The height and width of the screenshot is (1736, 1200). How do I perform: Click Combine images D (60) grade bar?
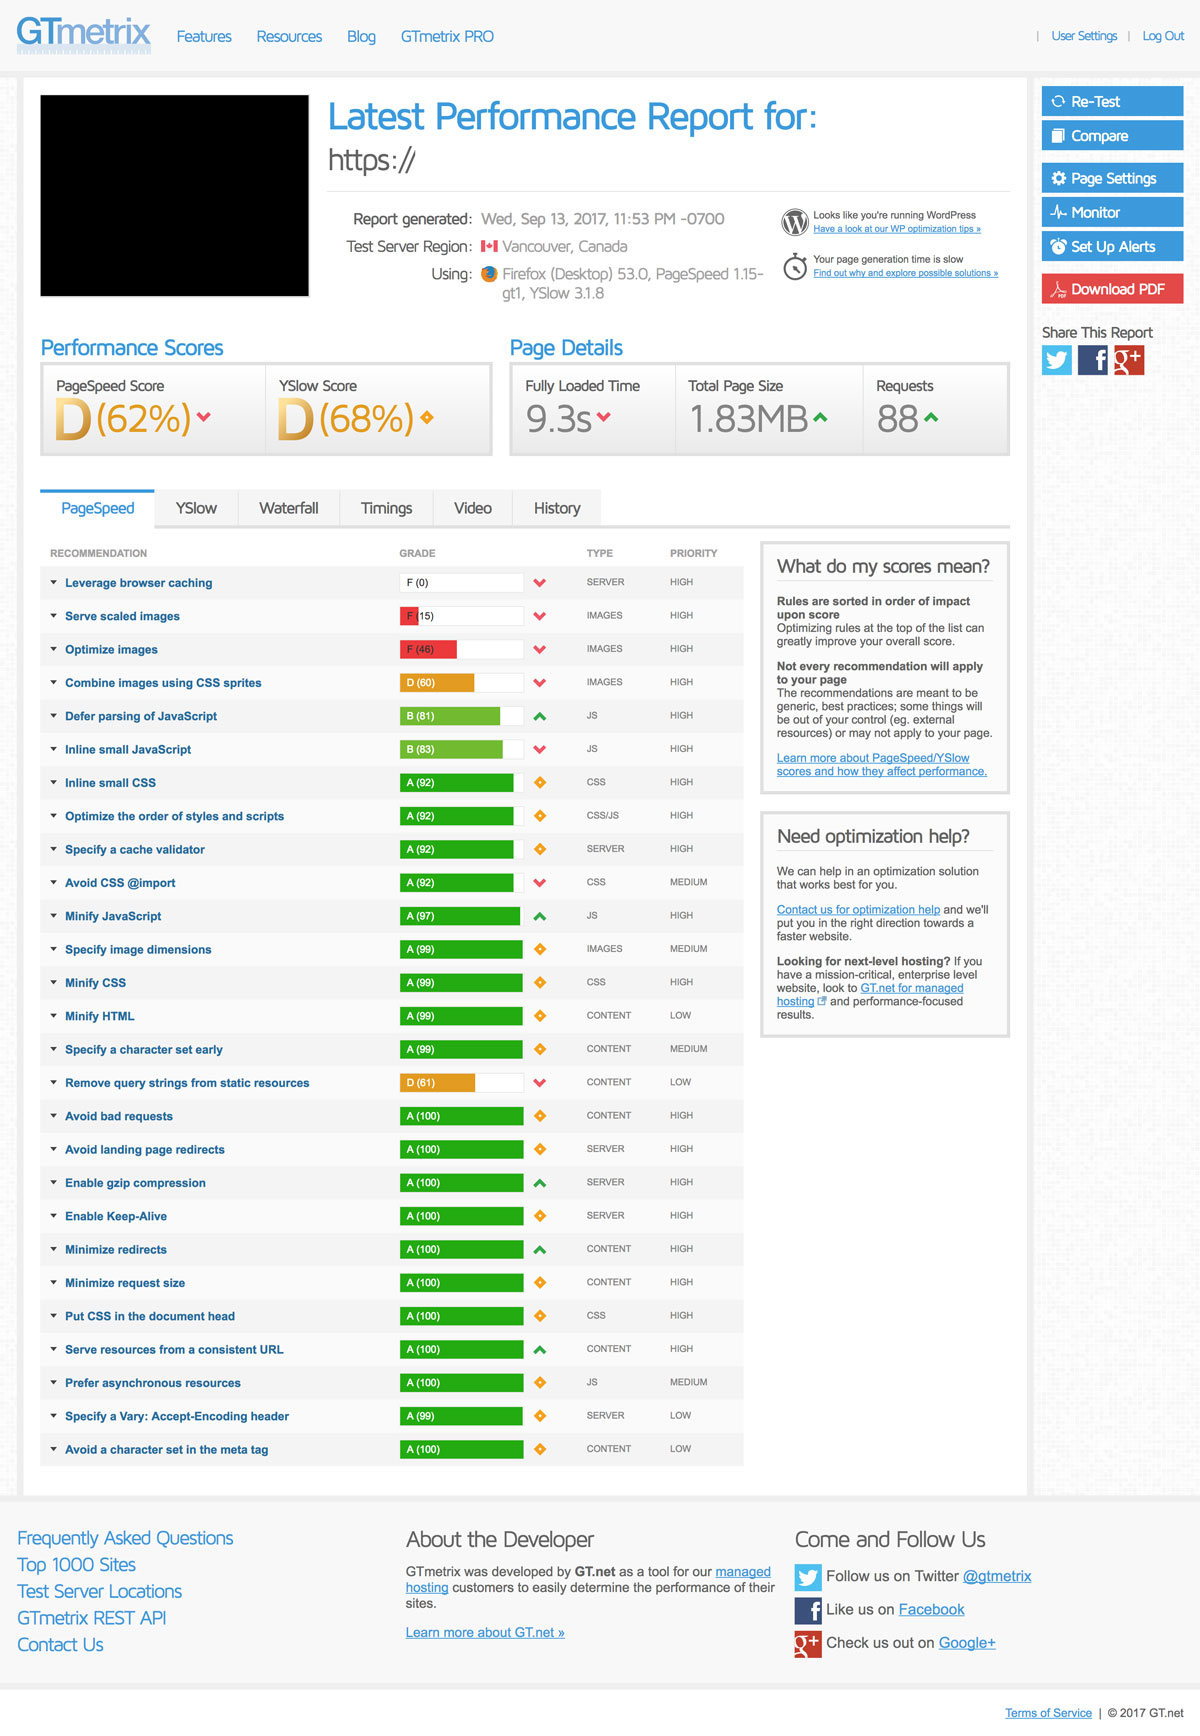(461, 683)
